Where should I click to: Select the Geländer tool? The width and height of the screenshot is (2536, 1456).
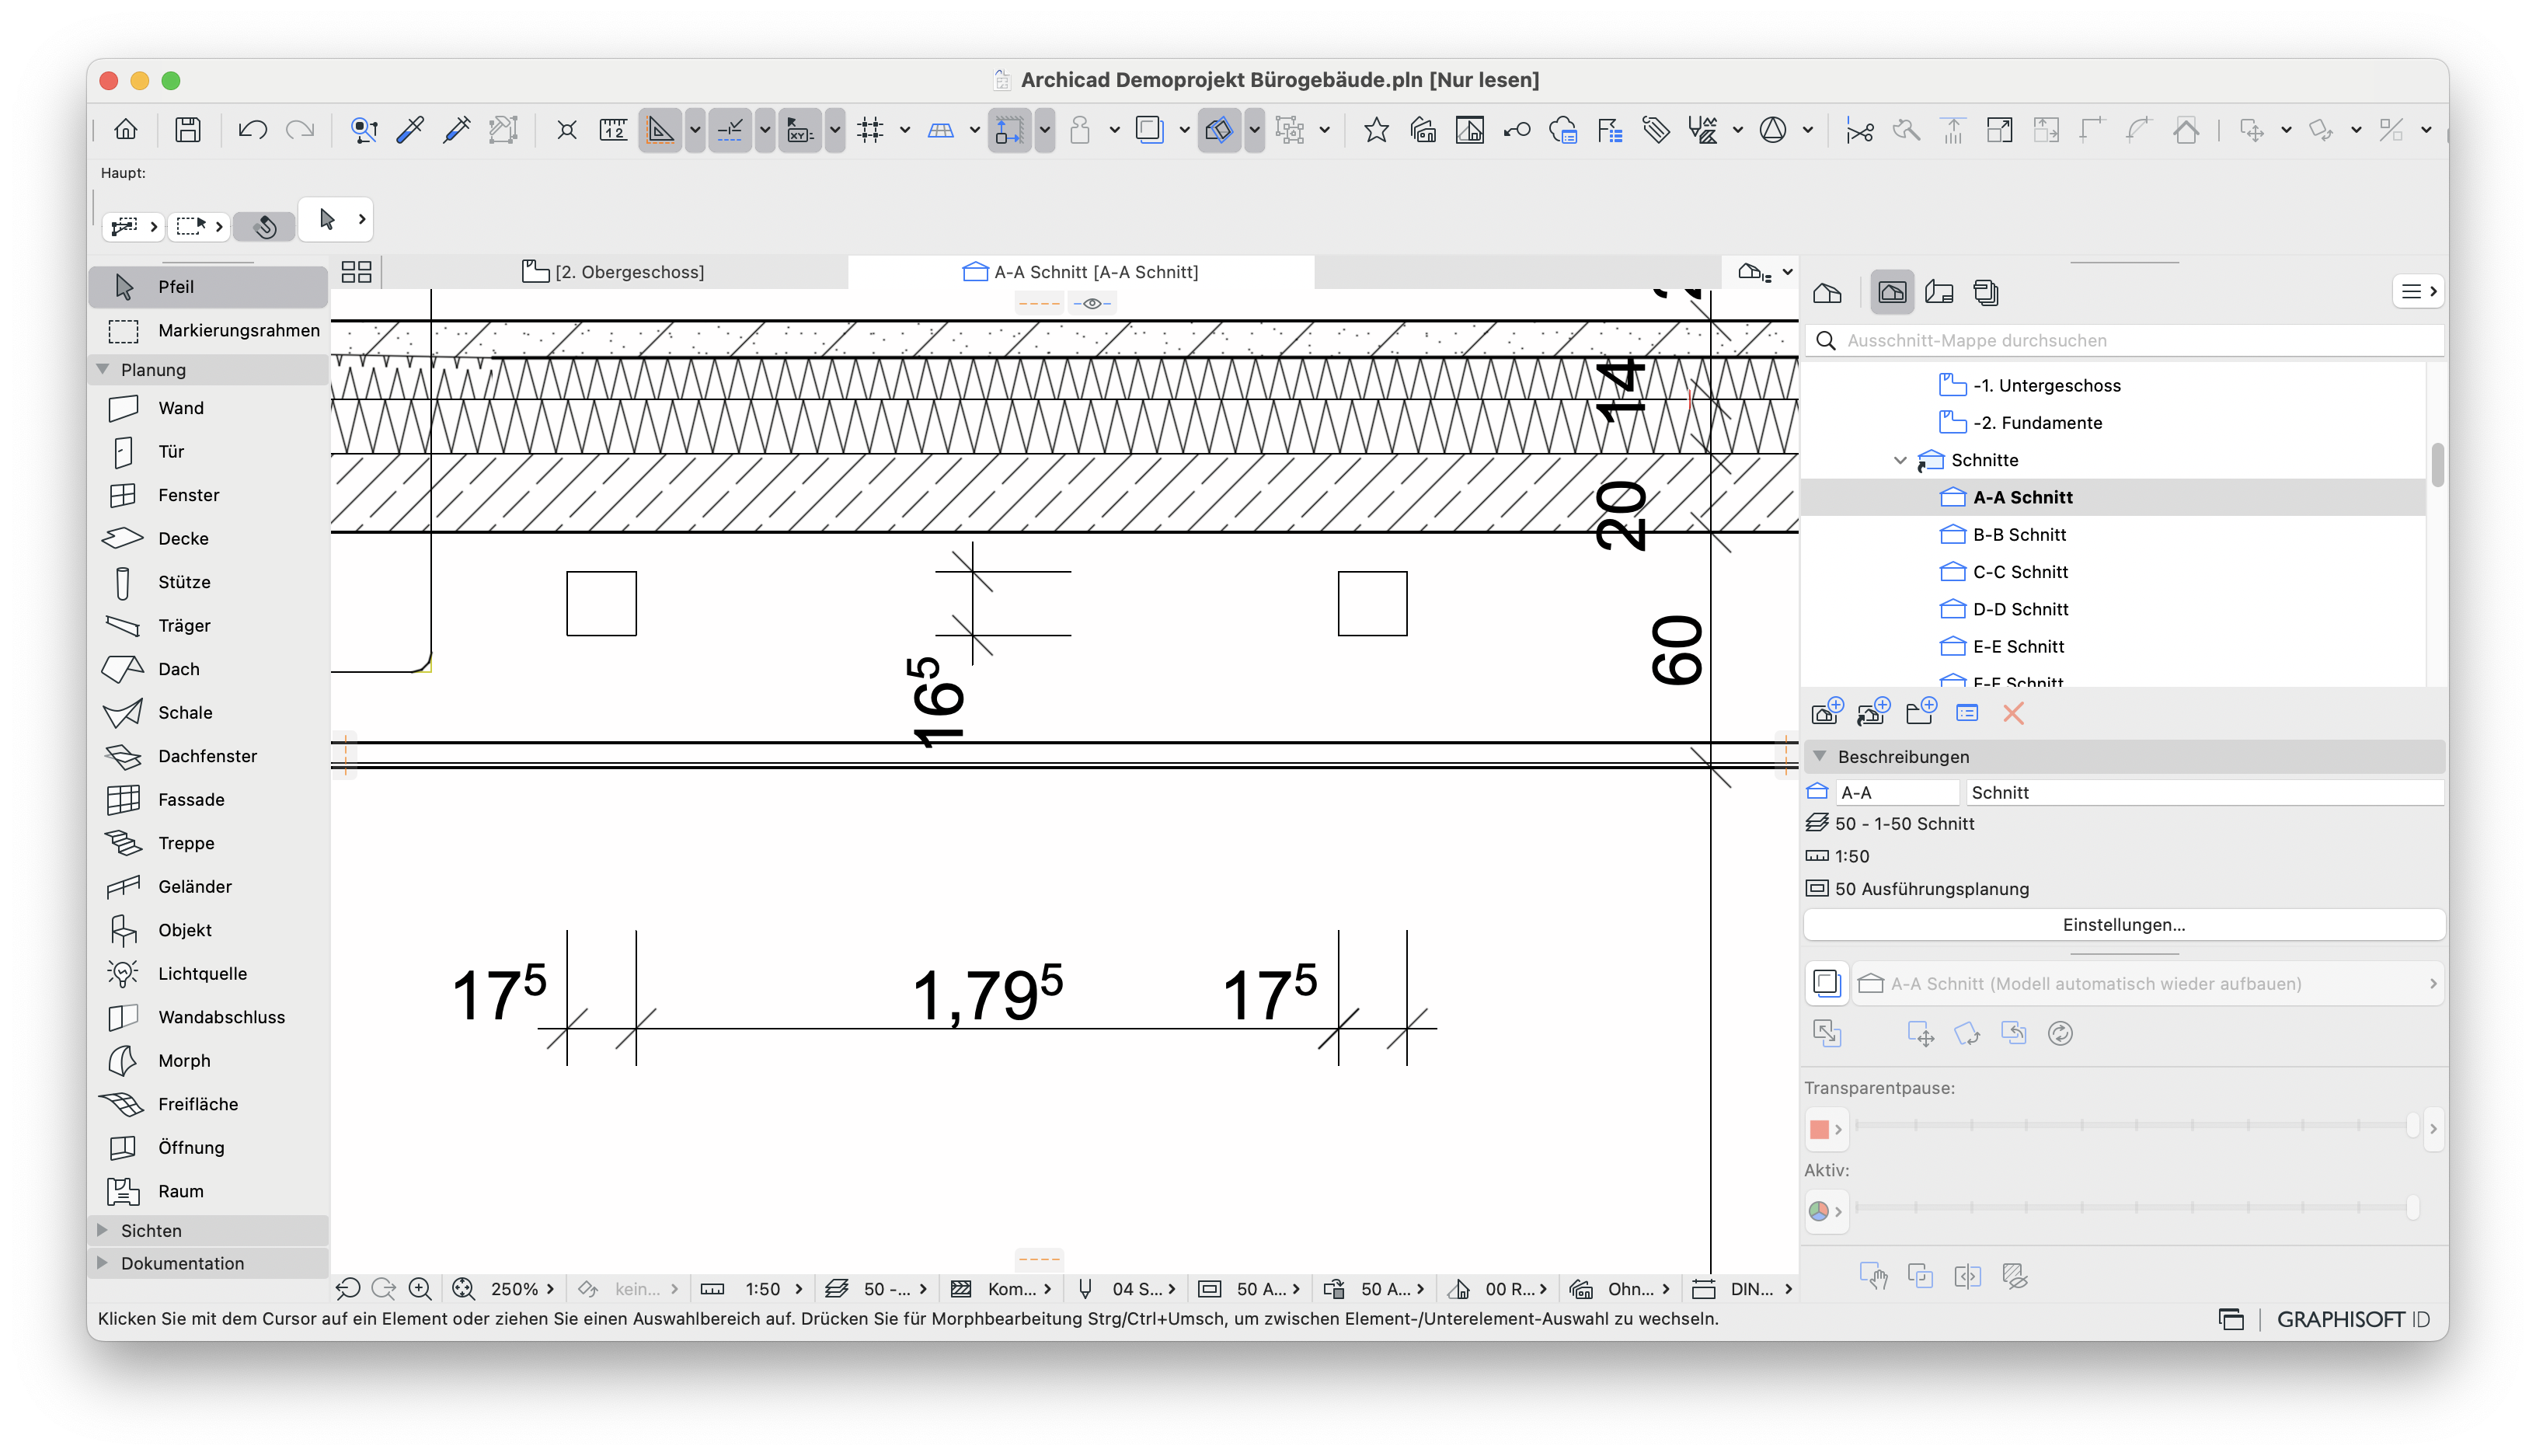(x=208, y=887)
